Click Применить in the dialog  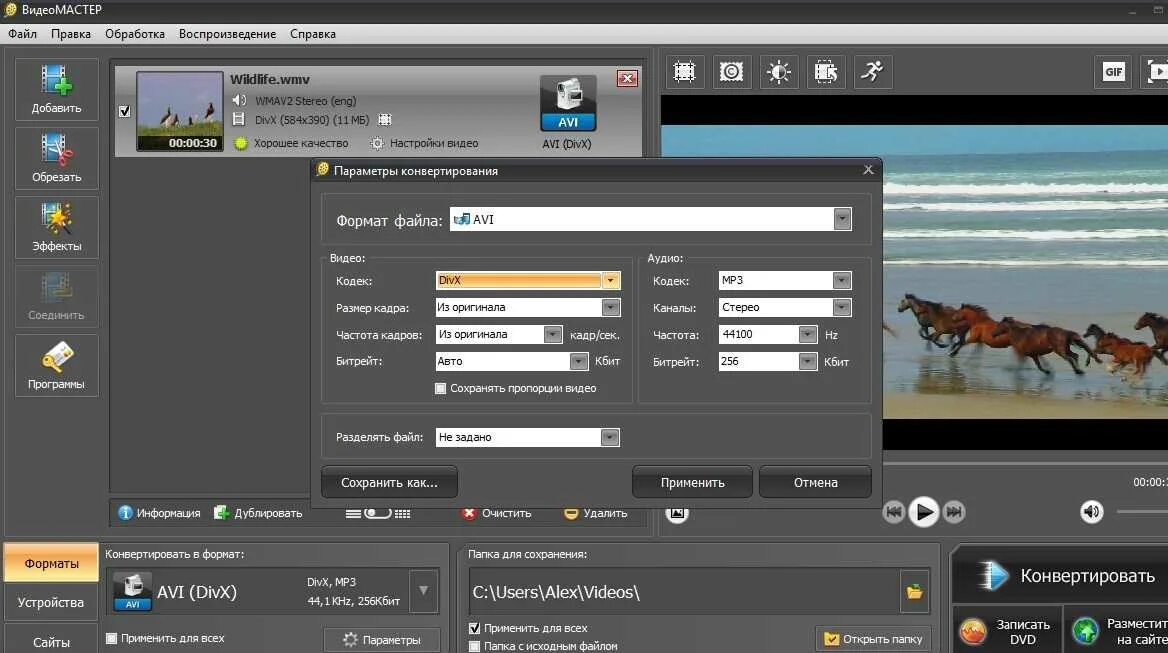[x=692, y=482]
